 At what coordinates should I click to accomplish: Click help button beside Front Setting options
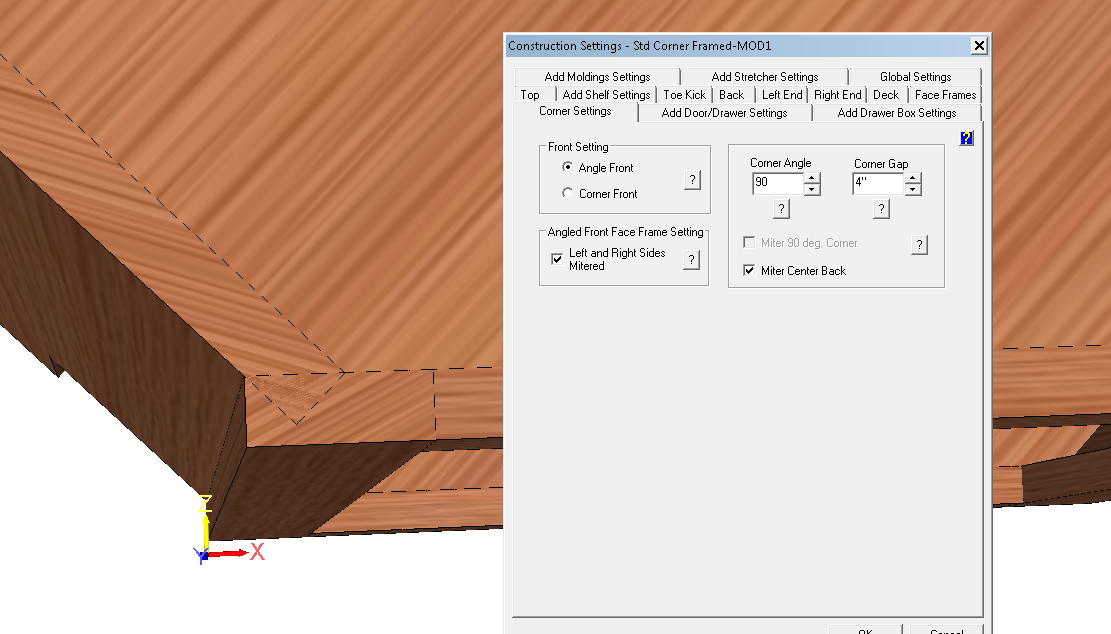pyautogui.click(x=692, y=180)
